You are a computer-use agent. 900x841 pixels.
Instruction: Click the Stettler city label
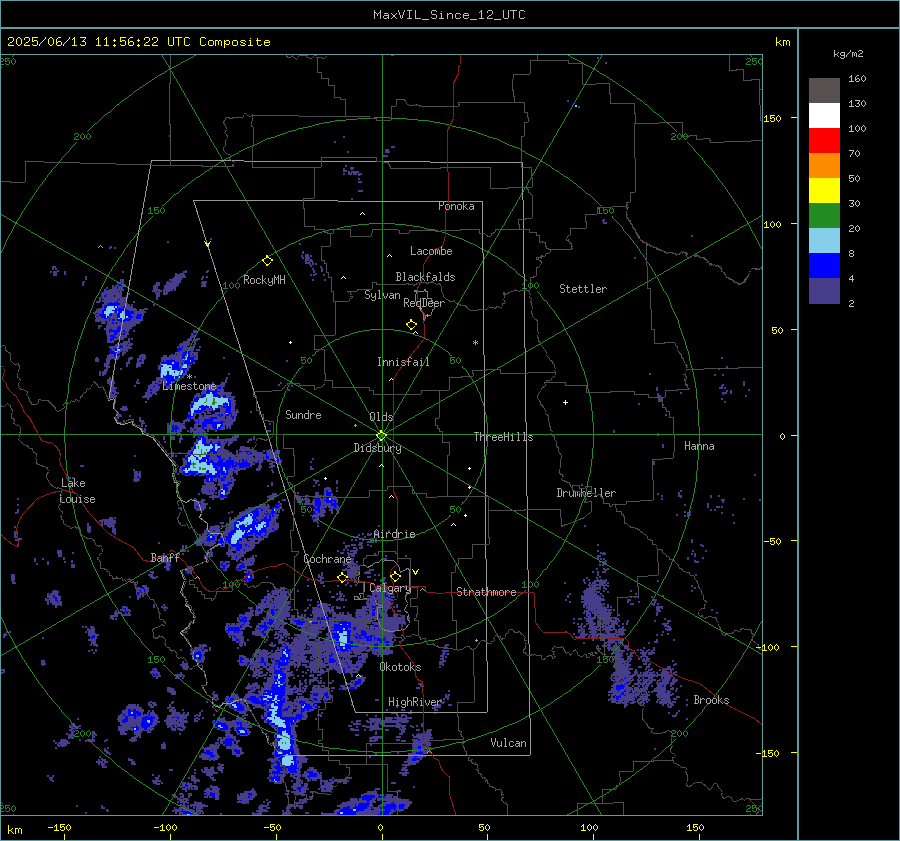point(583,289)
